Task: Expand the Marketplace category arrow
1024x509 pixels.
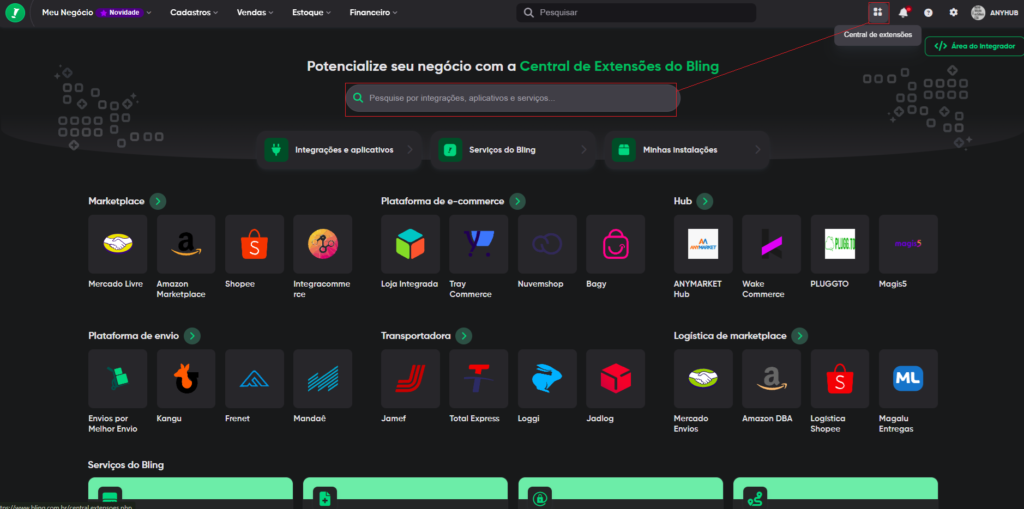Action: 158,201
